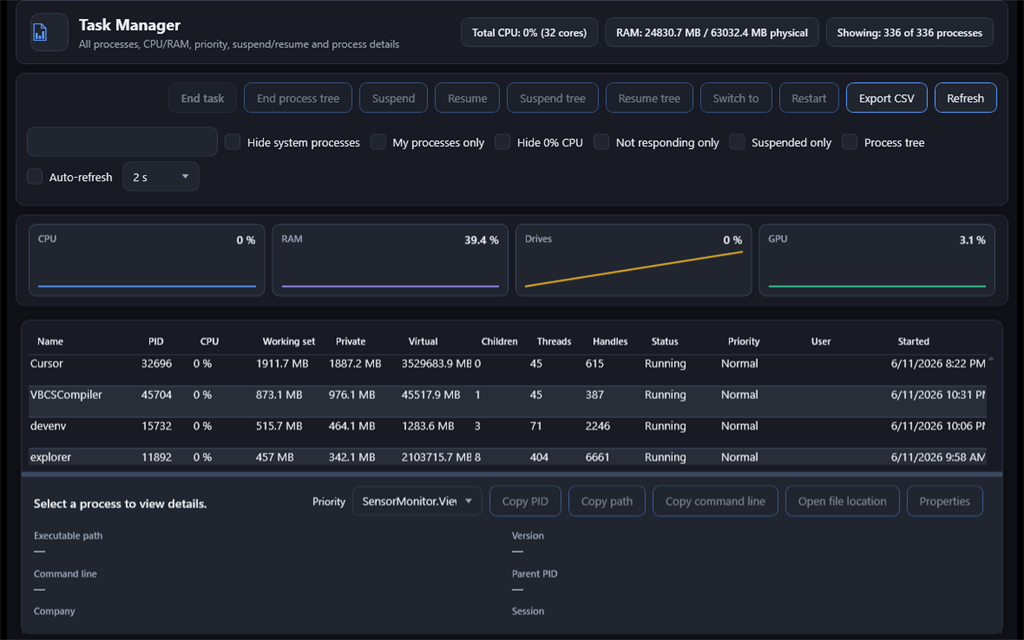The image size is (1024, 640).
Task: Sort by Threads column header
Action: pyautogui.click(x=554, y=342)
